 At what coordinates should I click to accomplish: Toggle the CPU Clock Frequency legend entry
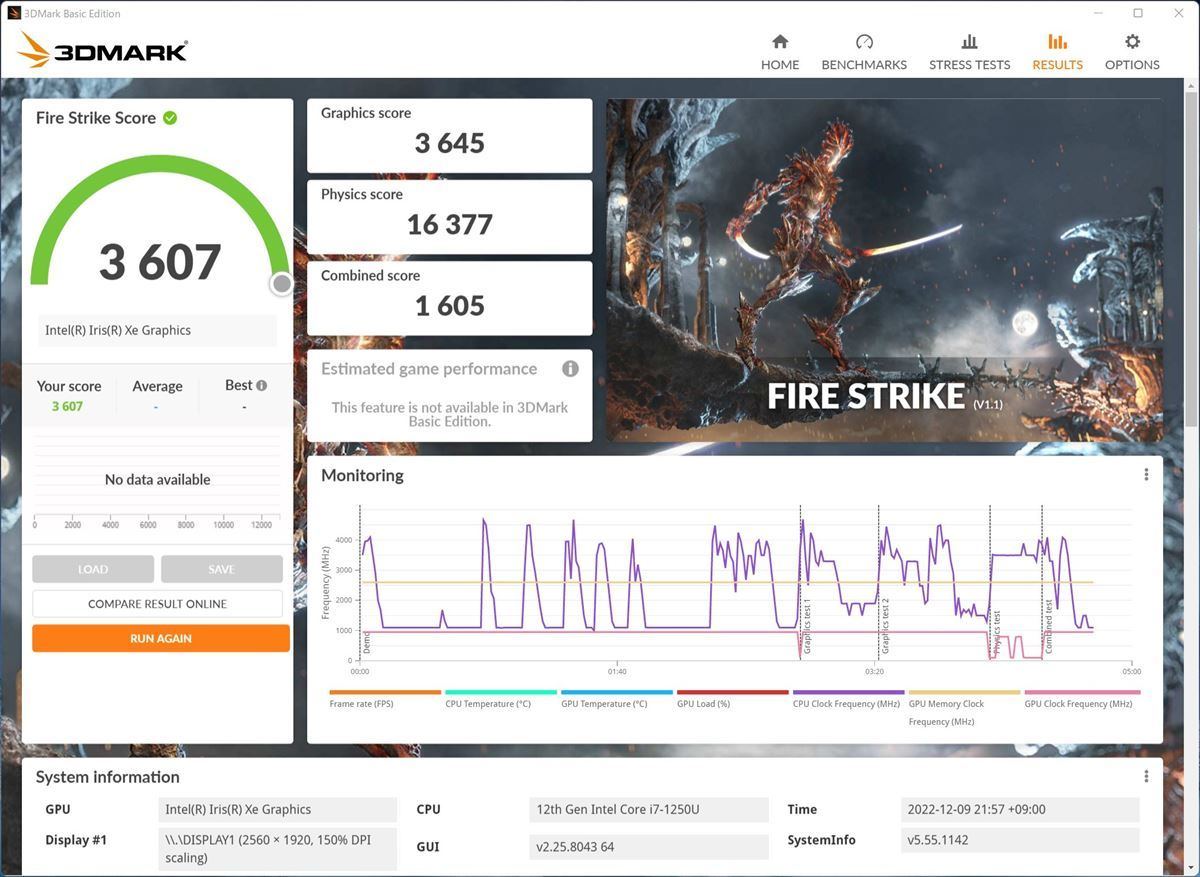pyautogui.click(x=849, y=698)
